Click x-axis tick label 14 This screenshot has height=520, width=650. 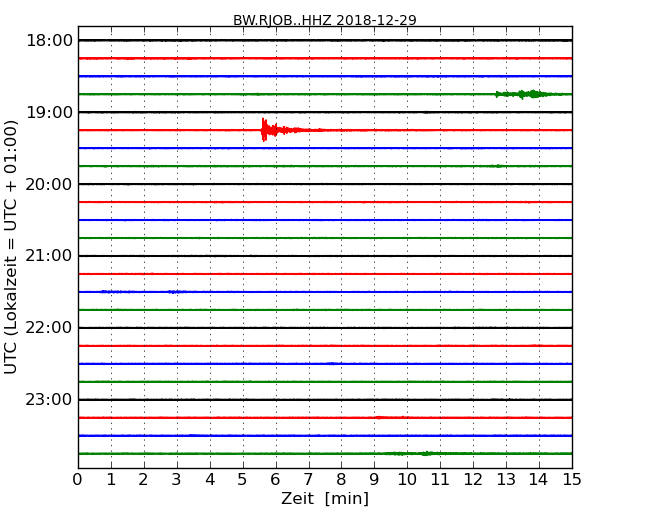539,480
